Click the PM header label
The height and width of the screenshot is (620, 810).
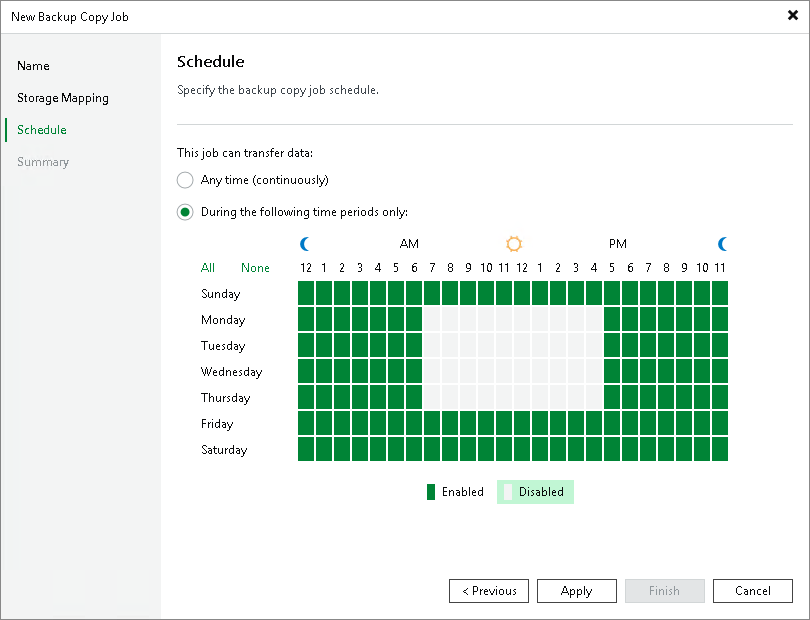(618, 244)
